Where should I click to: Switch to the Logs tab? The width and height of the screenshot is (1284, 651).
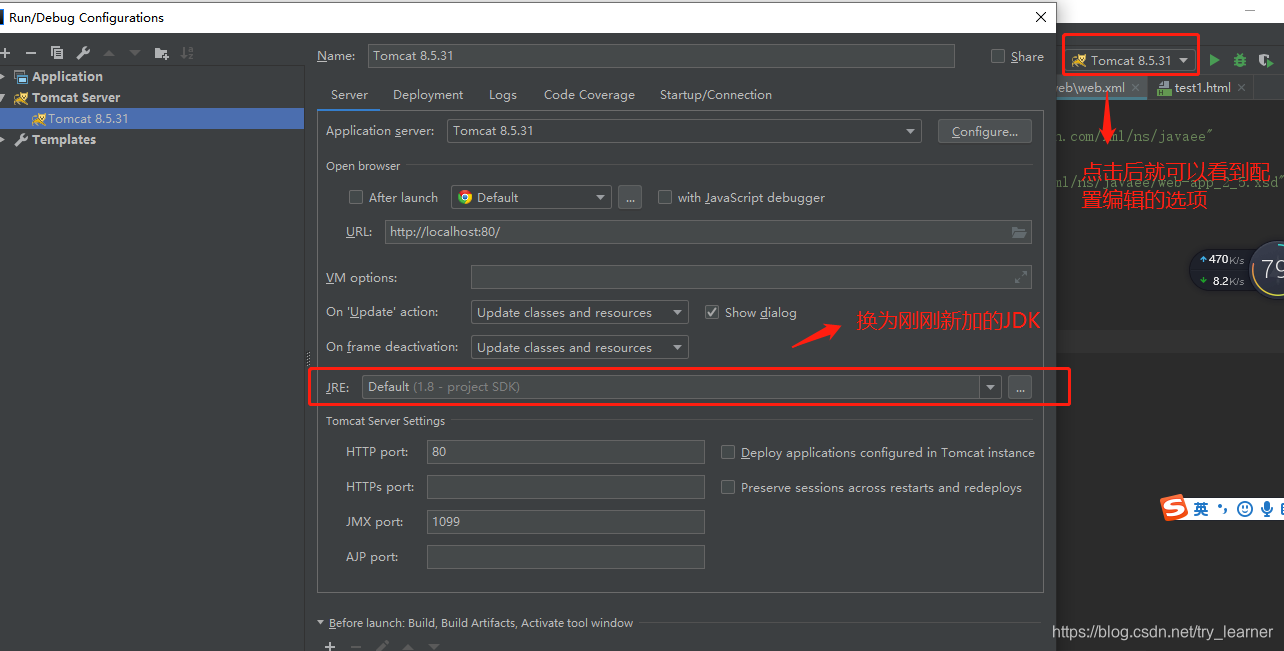(x=503, y=95)
